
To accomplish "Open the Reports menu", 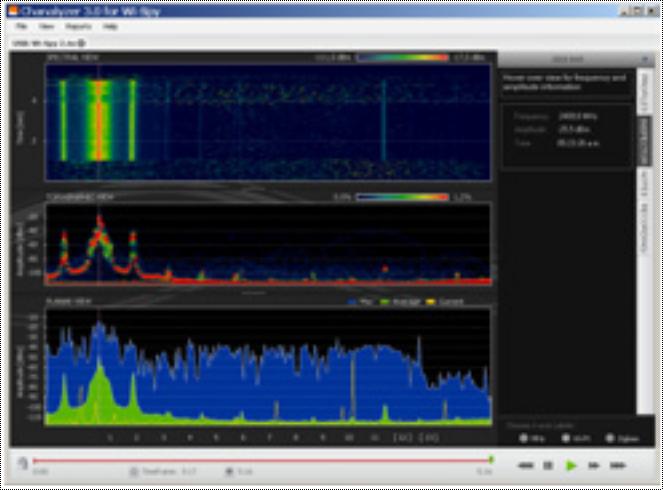I will [x=77, y=27].
